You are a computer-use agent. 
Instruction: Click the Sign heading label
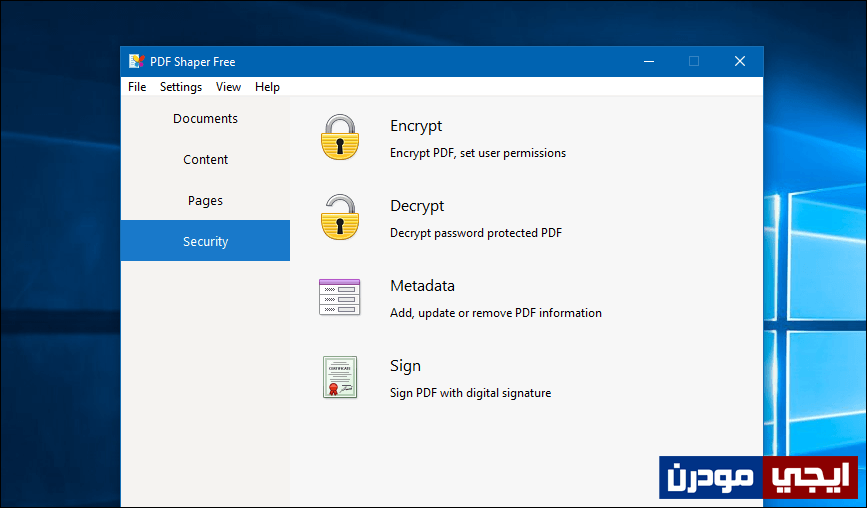(405, 366)
